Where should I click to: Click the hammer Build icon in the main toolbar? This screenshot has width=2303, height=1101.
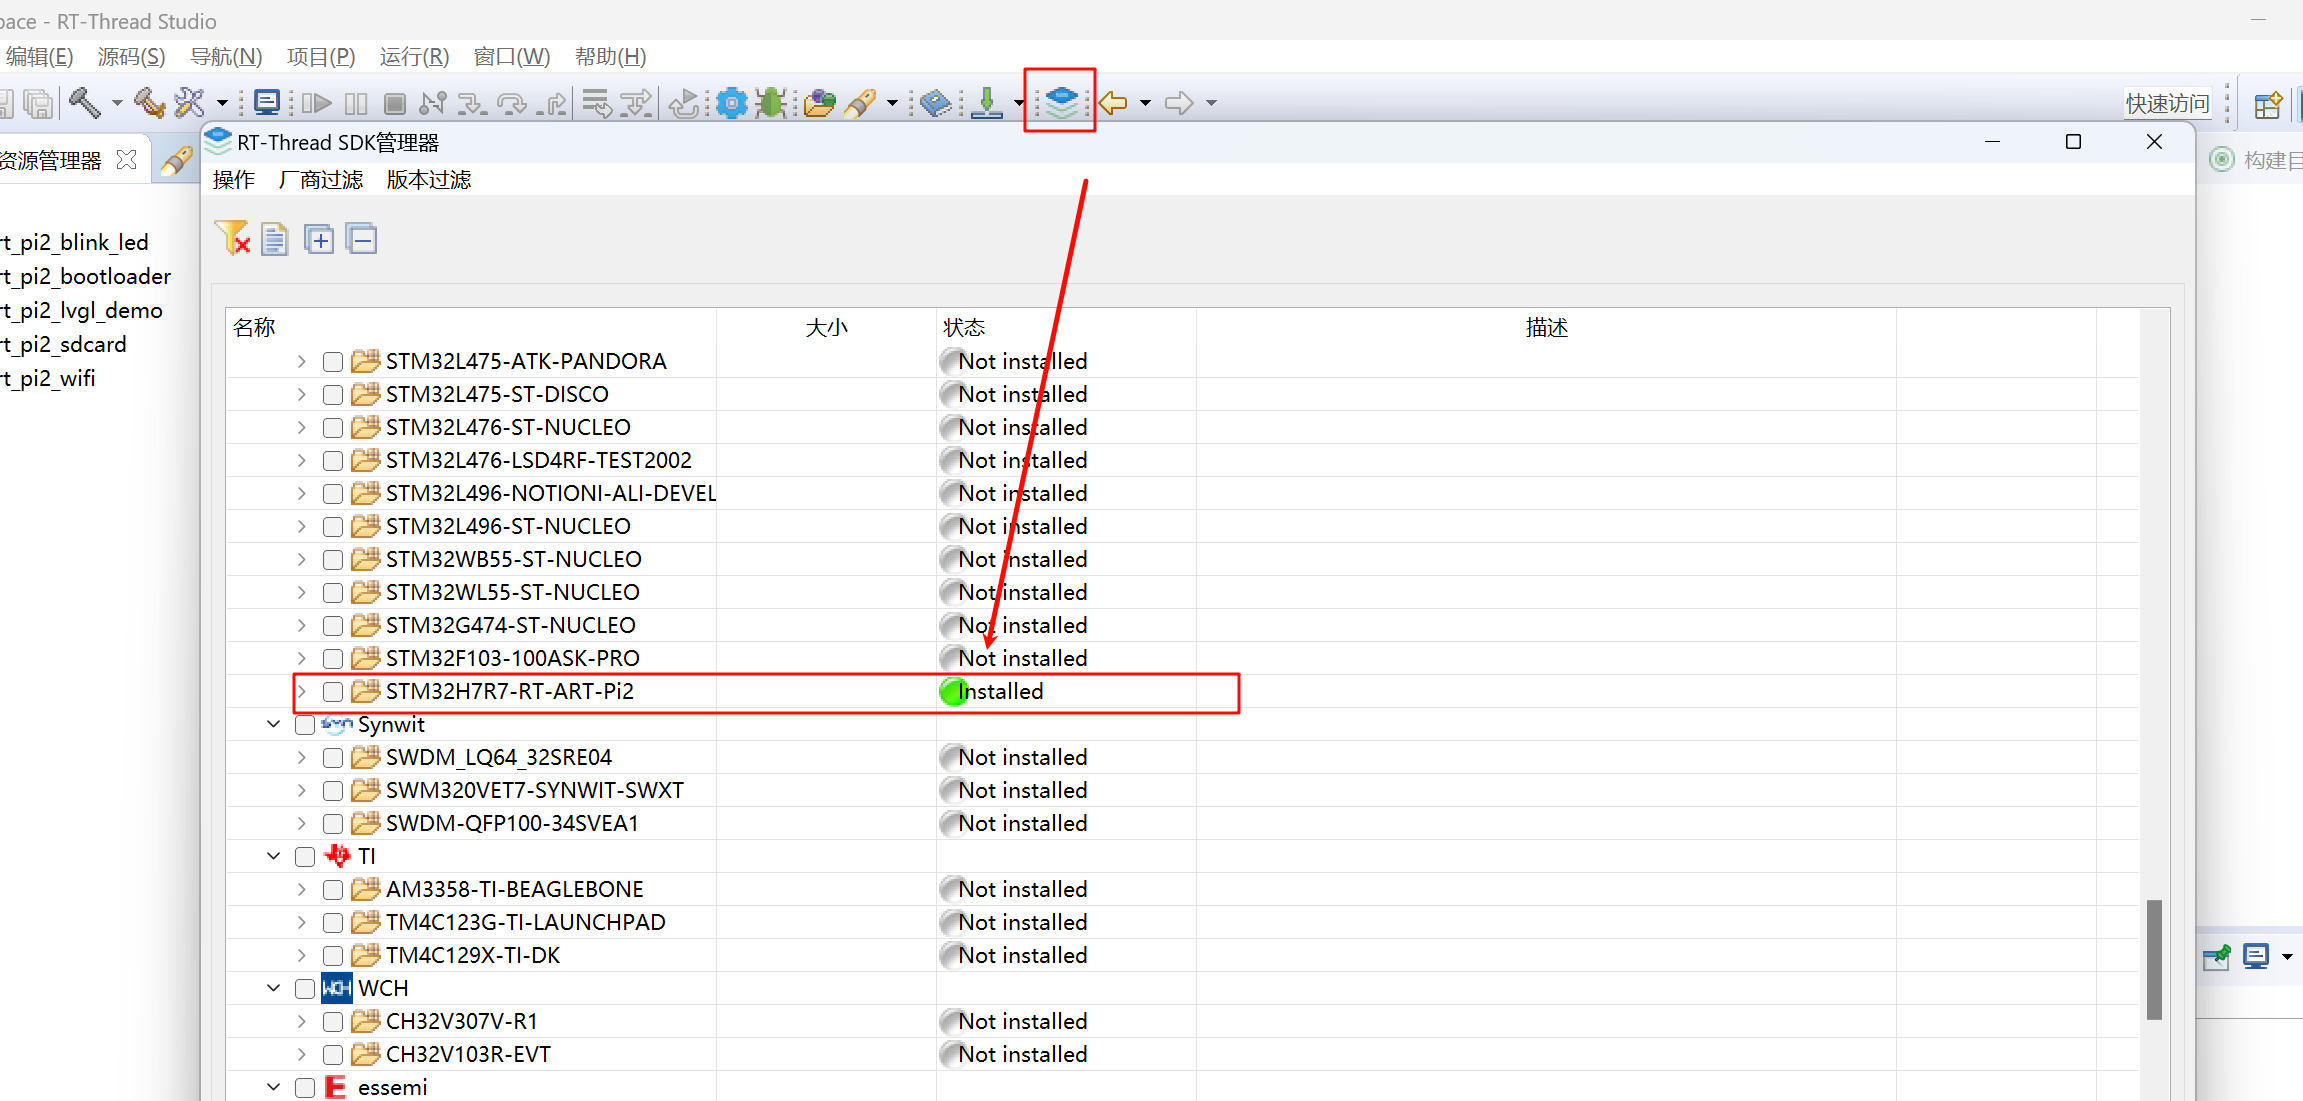tap(85, 102)
